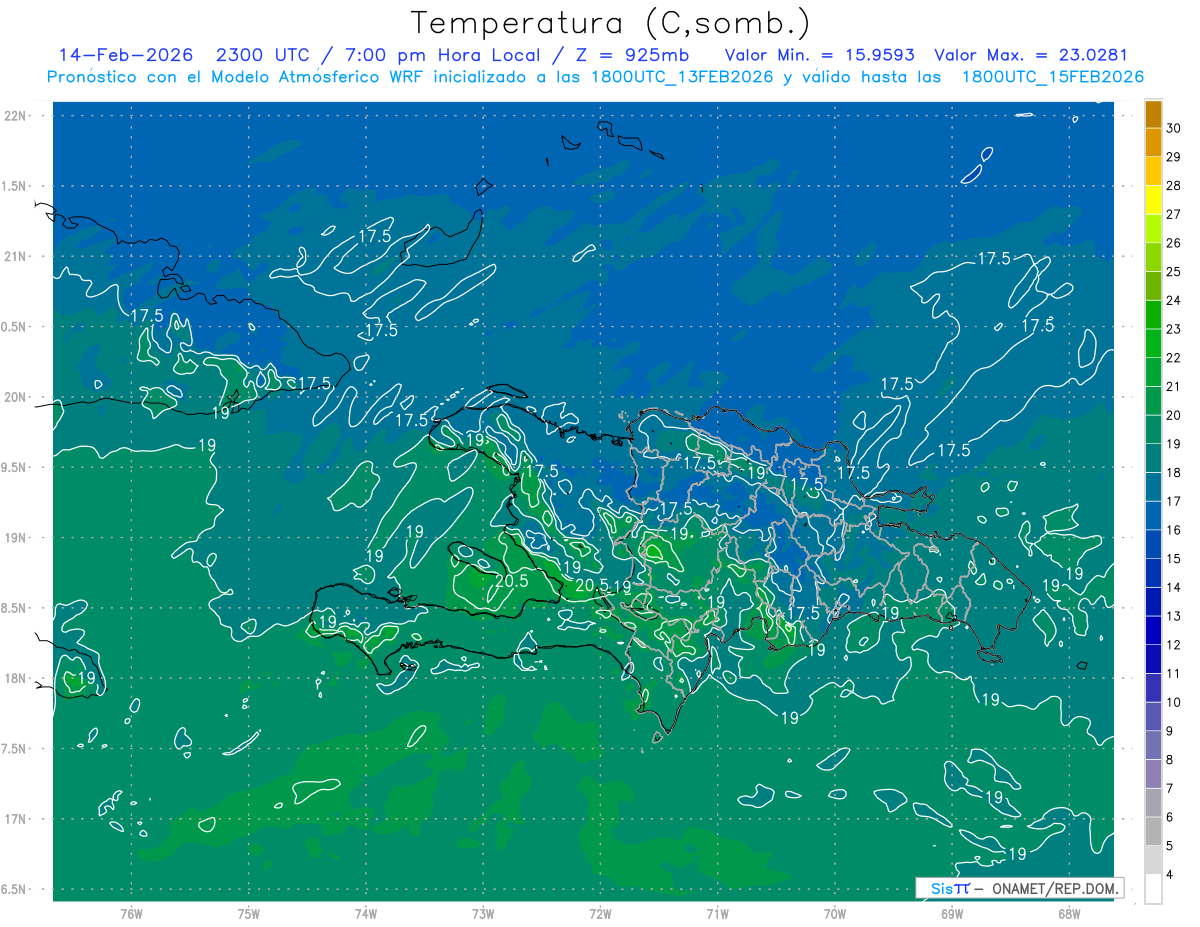This screenshot has width=1200, height=927.
Task: Click the white legend band below 4
Action: click(1153, 889)
